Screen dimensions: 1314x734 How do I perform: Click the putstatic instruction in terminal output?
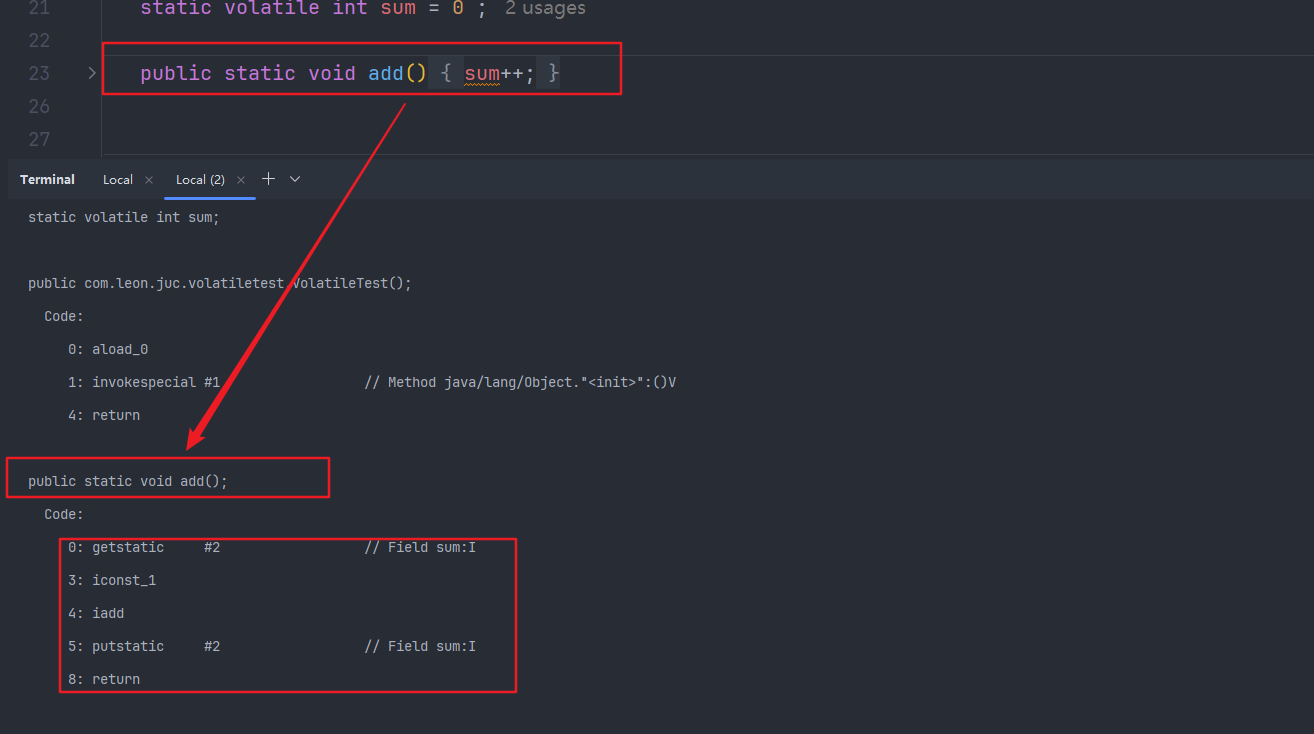click(128, 647)
